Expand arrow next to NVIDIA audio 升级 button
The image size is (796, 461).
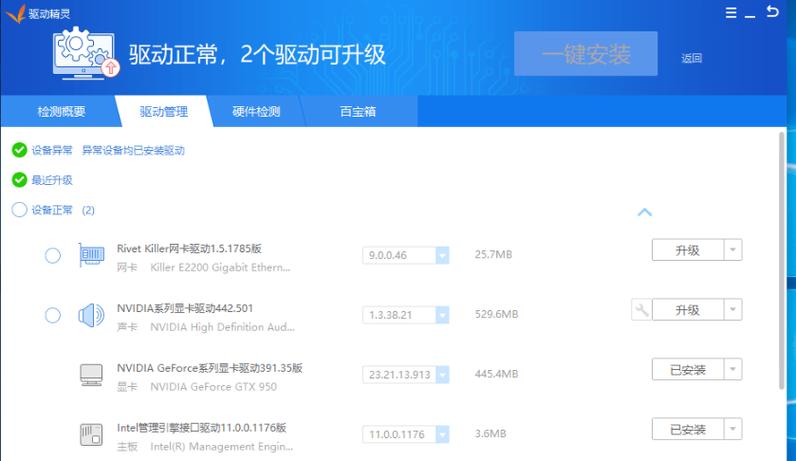tap(733, 310)
